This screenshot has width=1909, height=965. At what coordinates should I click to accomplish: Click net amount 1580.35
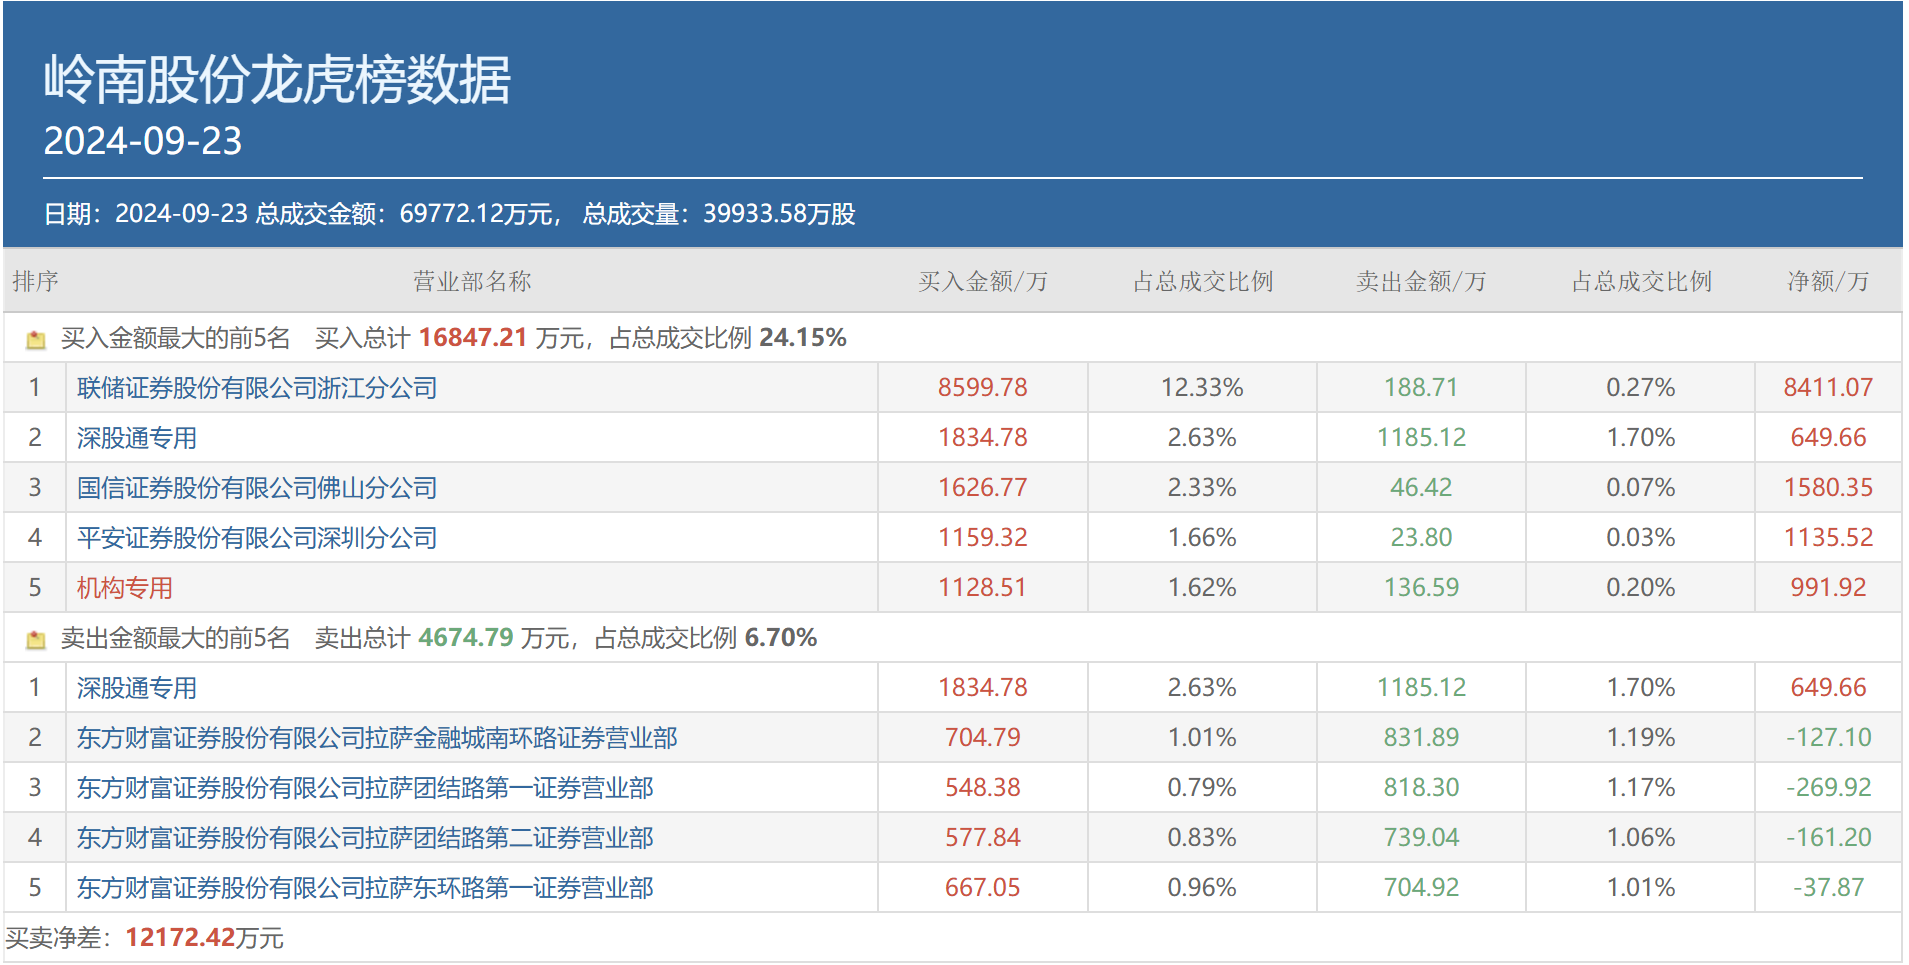(x=1828, y=488)
